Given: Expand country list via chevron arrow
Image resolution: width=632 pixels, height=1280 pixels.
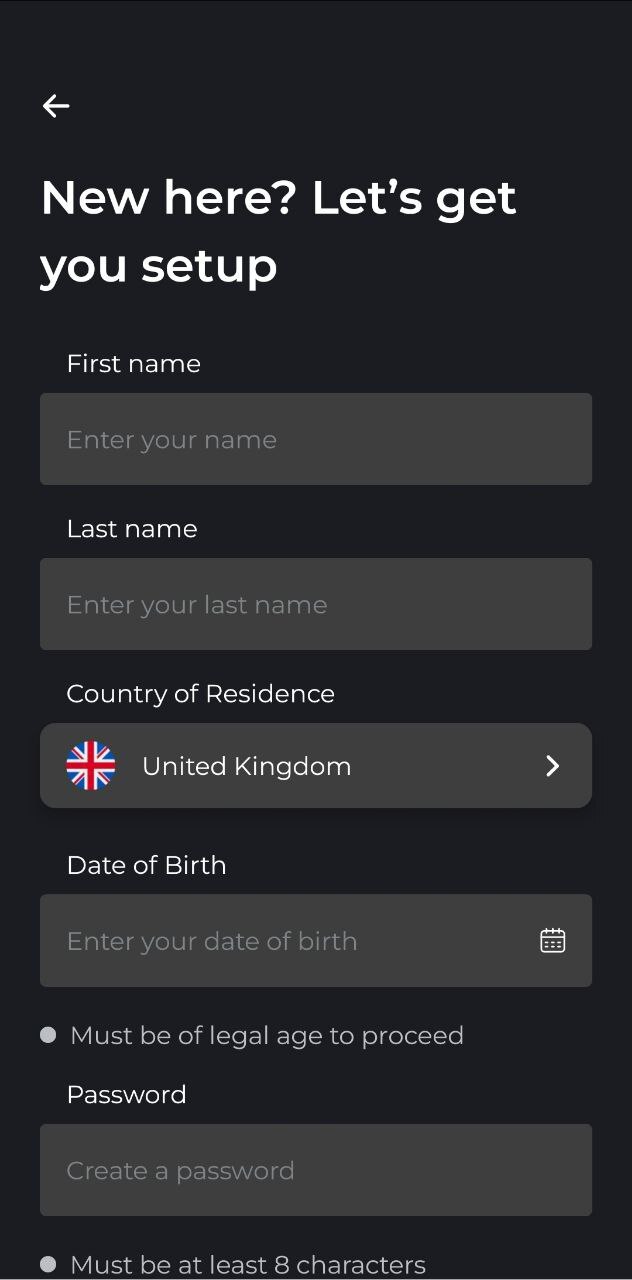Looking at the screenshot, I should point(553,766).
